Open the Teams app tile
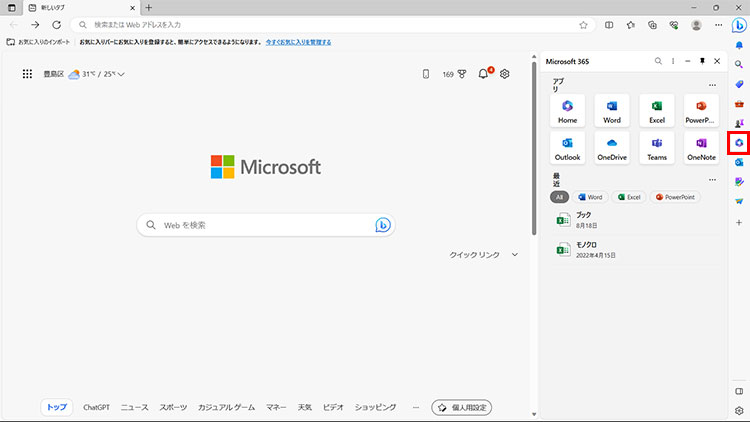The width and height of the screenshot is (750, 422). (656, 147)
